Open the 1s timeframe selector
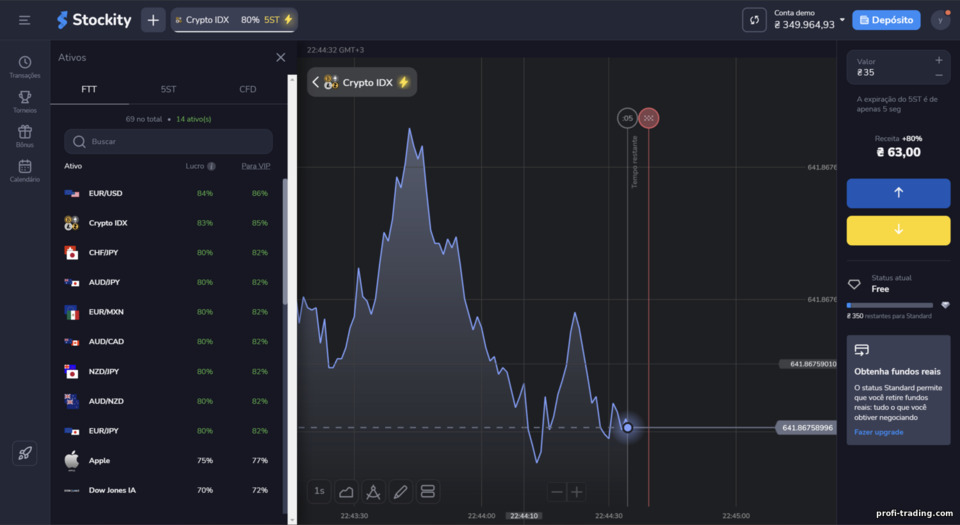This screenshot has height=525, width=960. tap(319, 491)
